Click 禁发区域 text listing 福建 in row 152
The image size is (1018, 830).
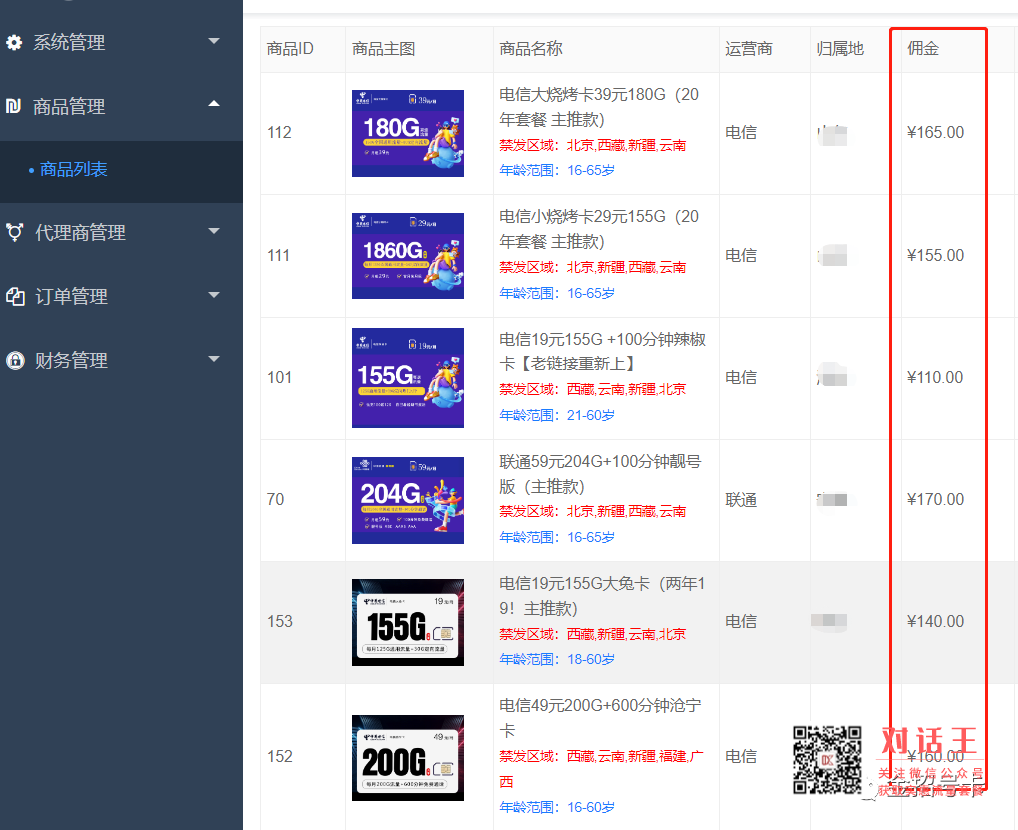click(601, 769)
